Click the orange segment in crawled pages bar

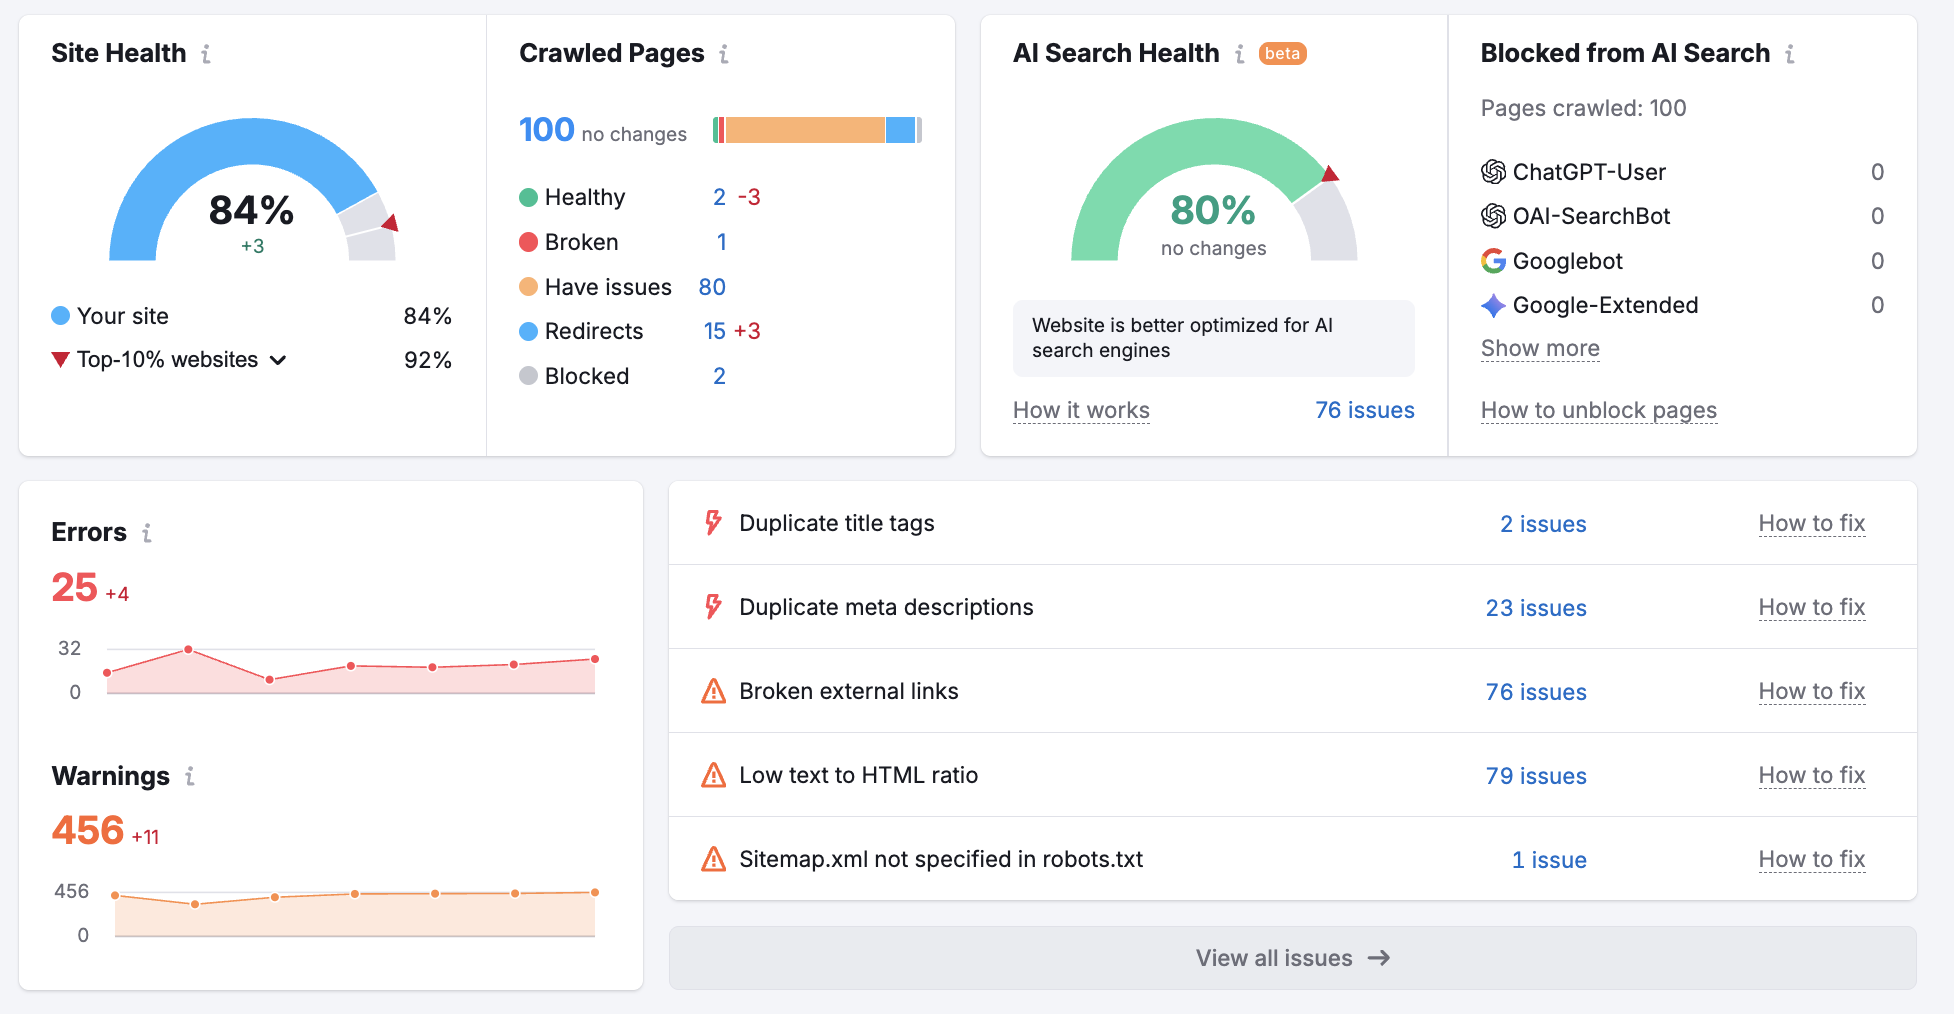[x=804, y=130]
